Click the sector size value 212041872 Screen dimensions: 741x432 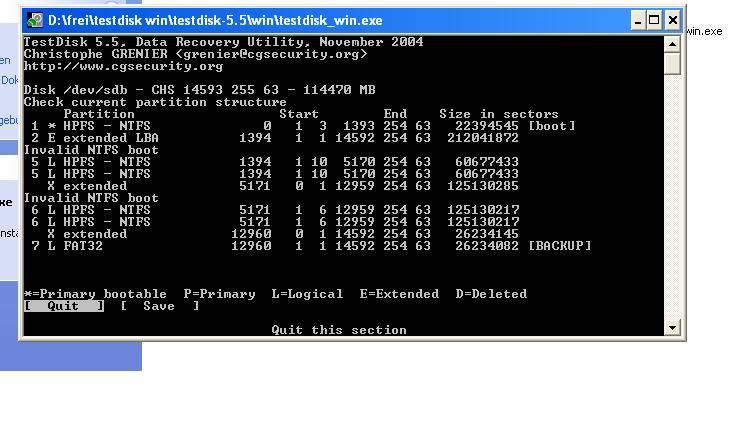coord(483,138)
